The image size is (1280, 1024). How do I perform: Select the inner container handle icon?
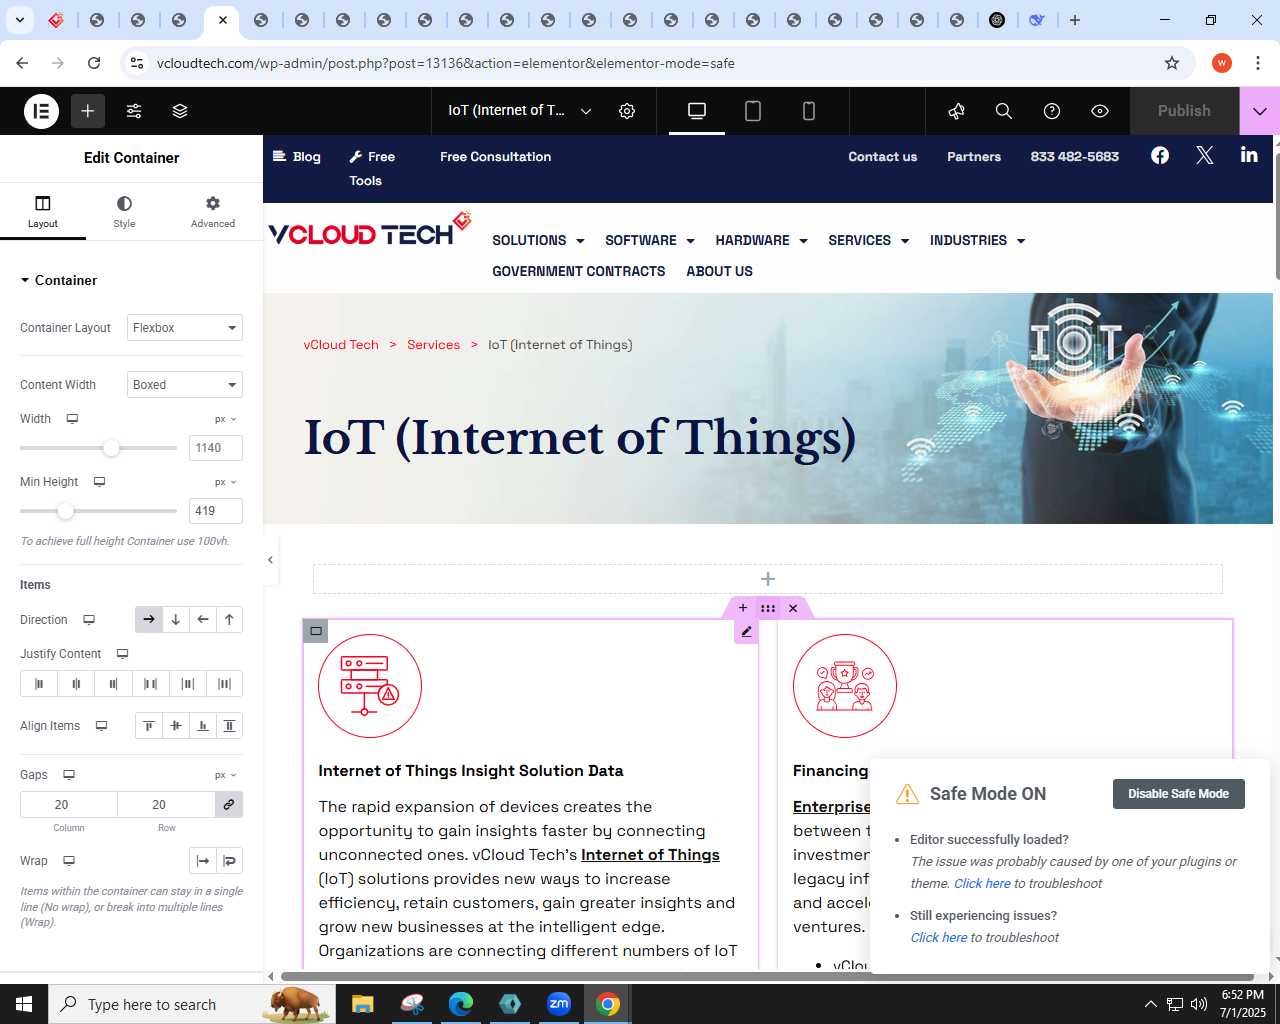(x=316, y=631)
